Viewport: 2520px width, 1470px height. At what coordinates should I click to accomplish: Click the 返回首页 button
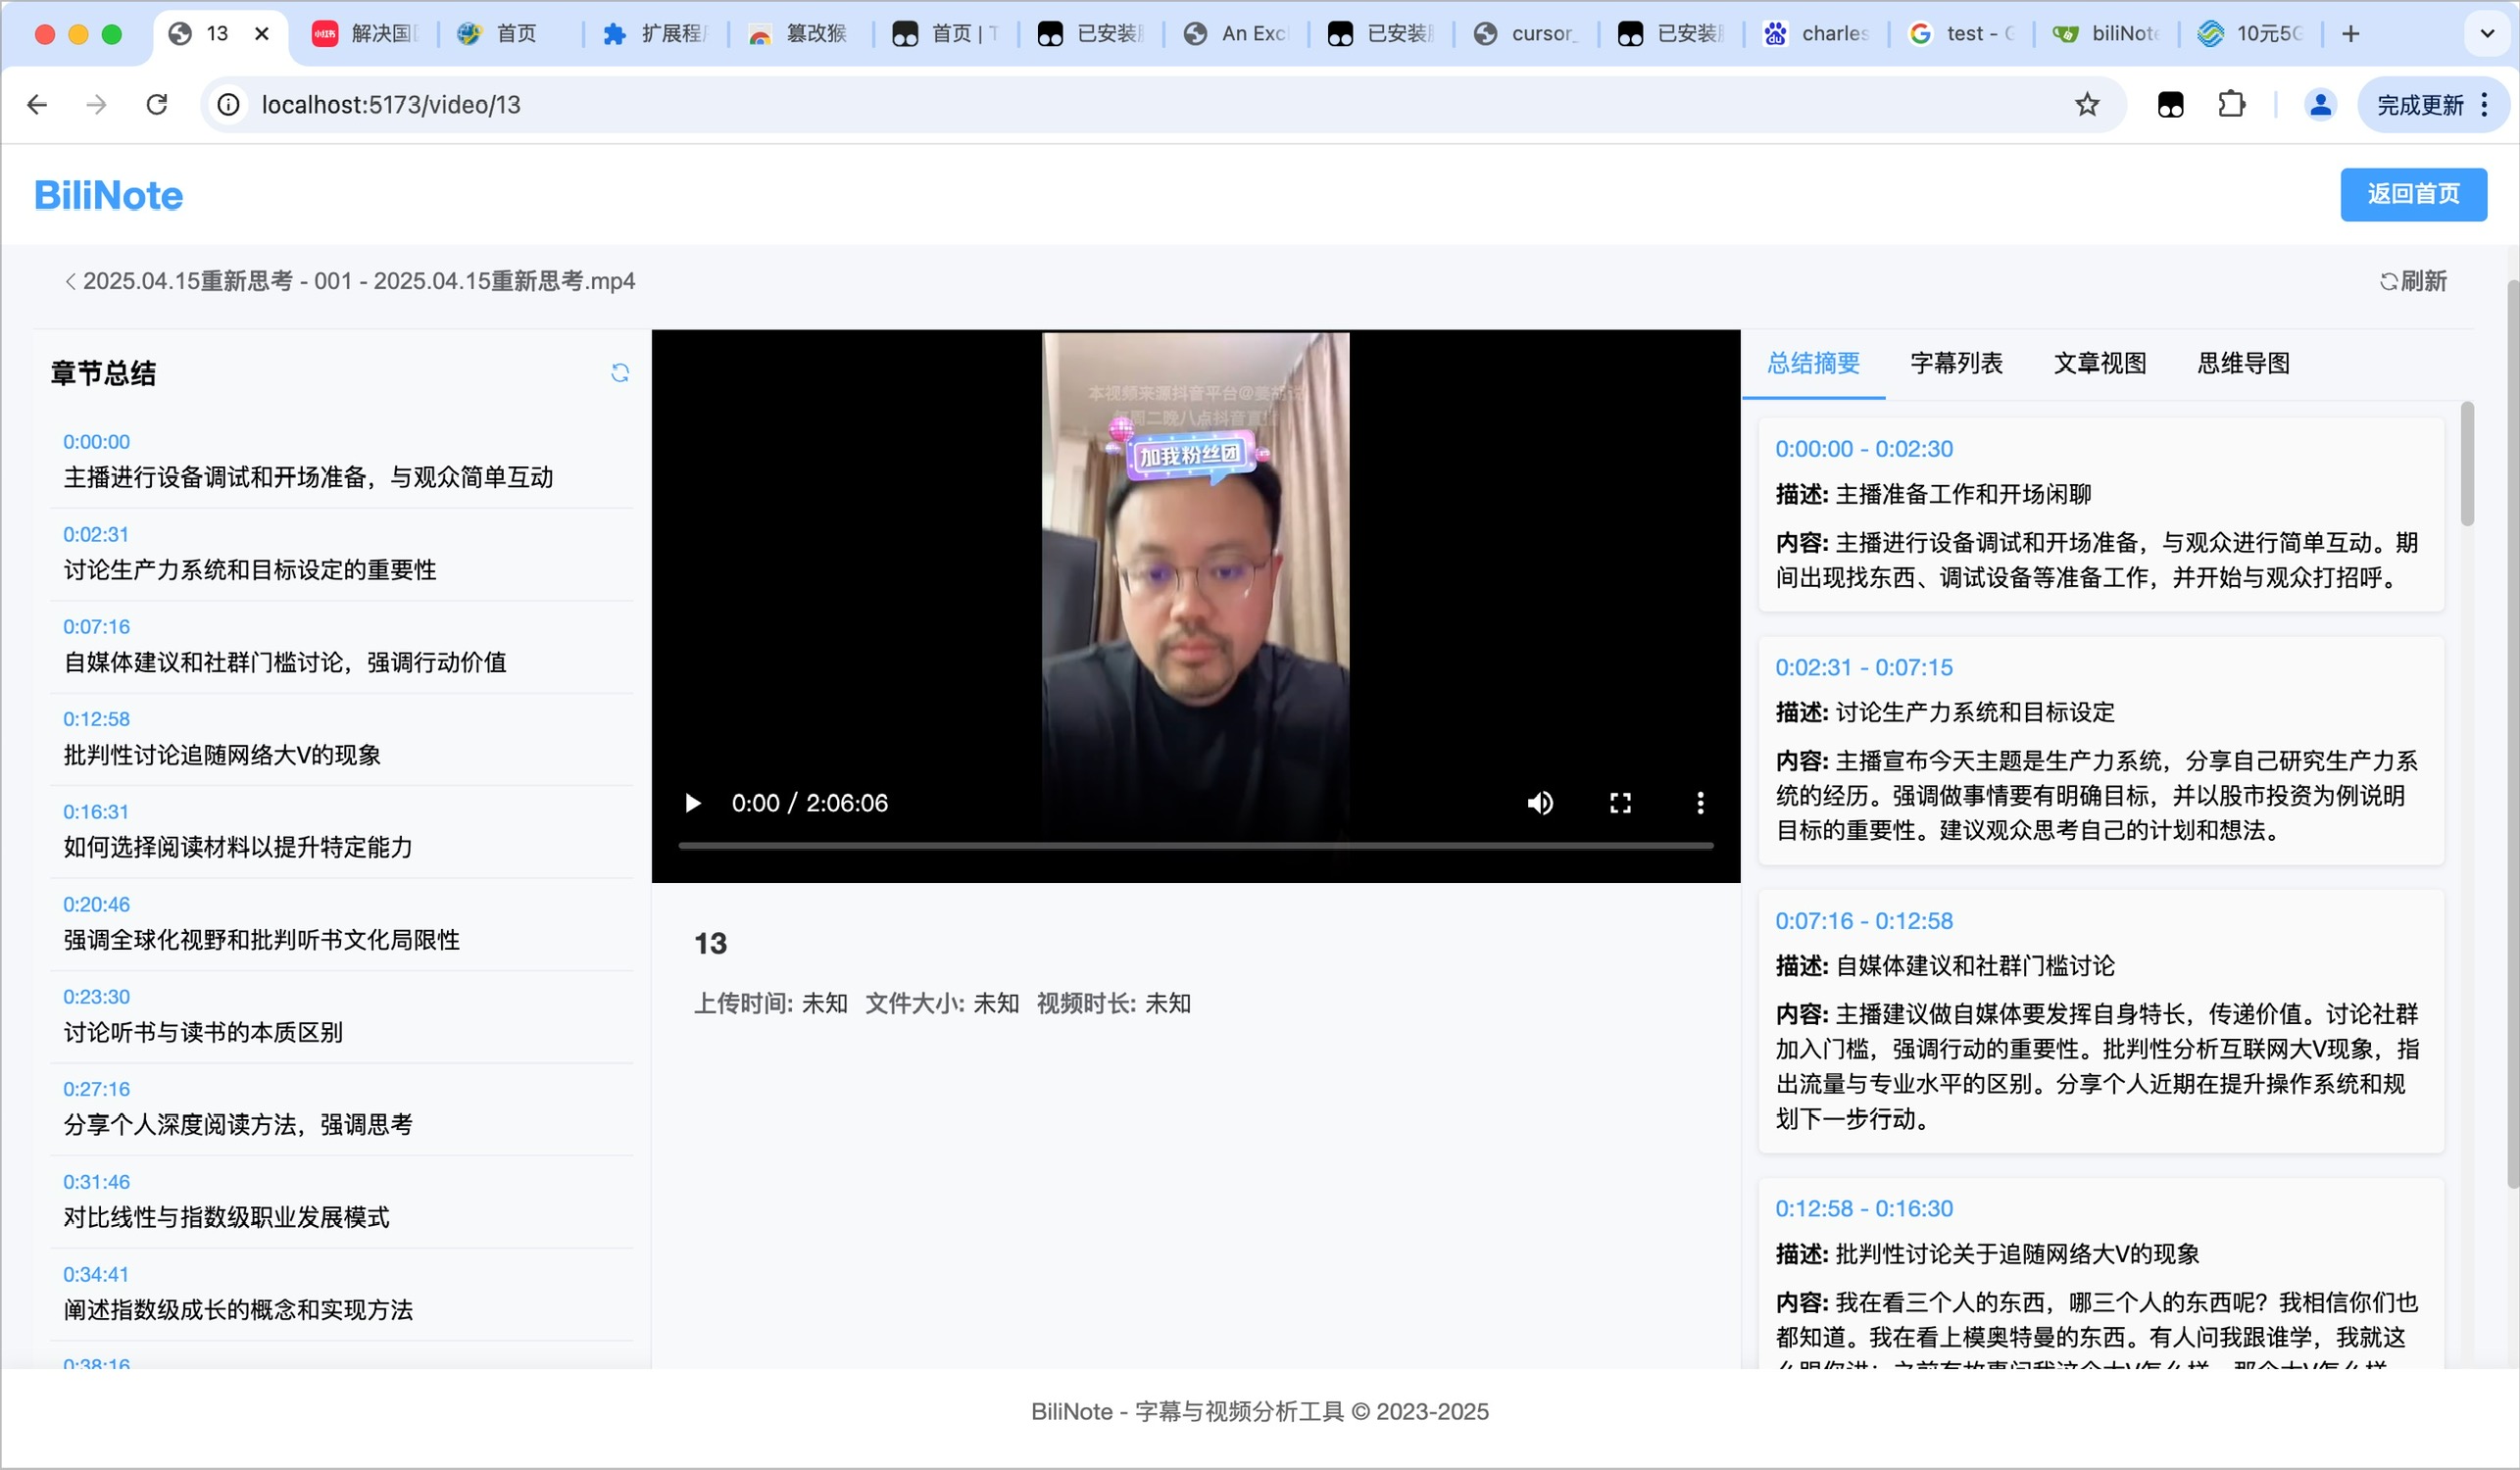2412,194
